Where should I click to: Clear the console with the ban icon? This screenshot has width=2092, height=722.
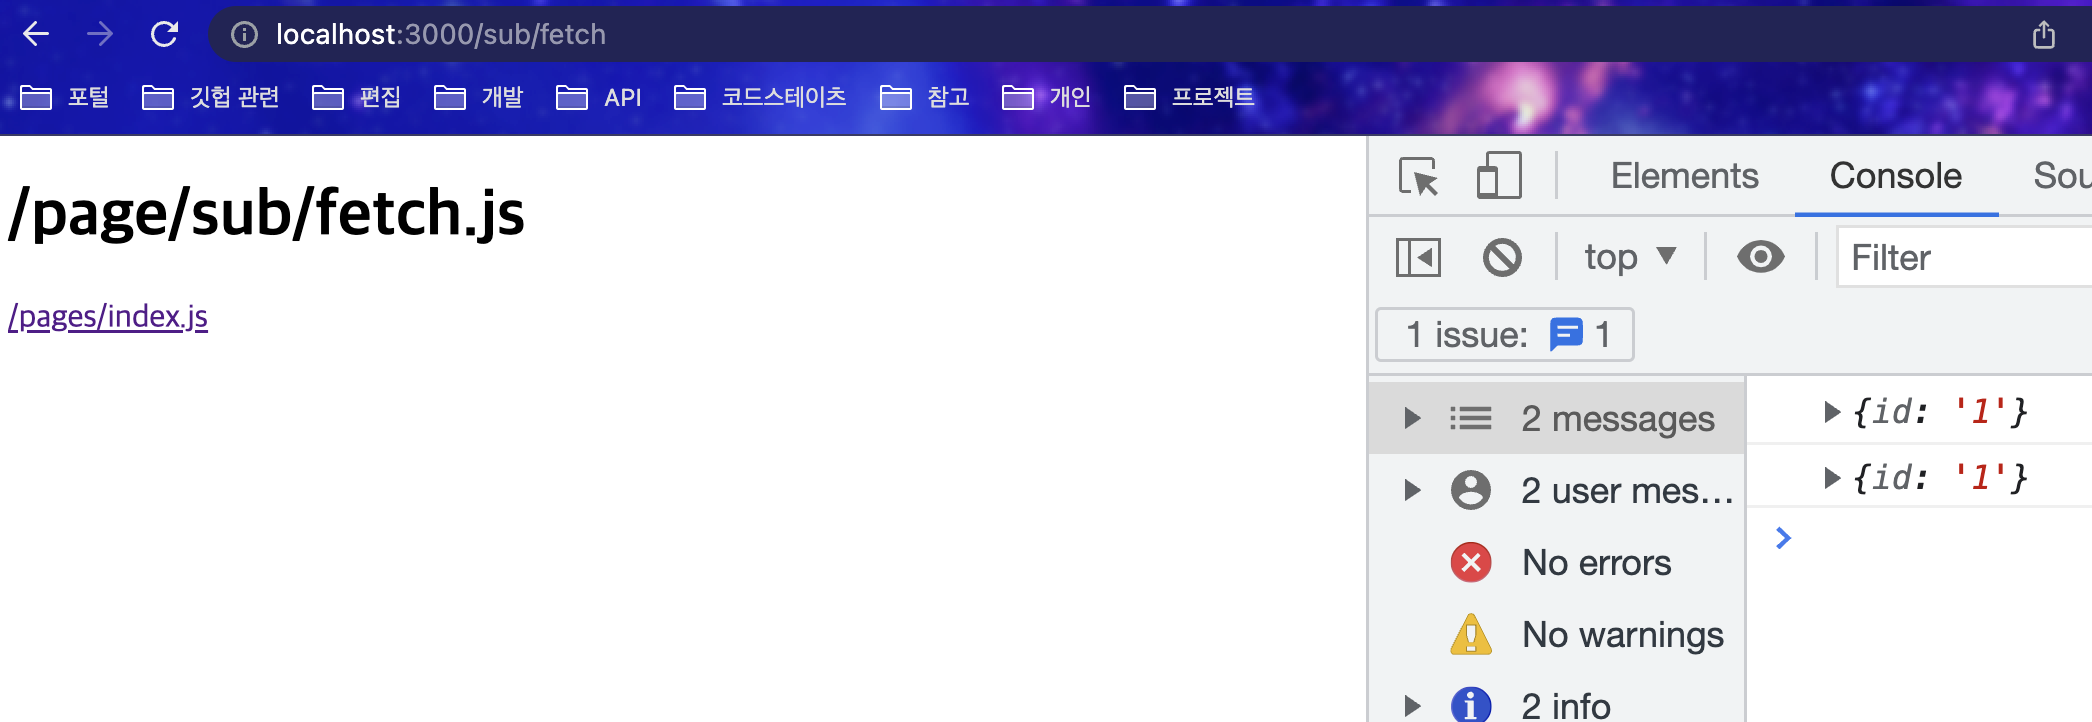point(1502,257)
